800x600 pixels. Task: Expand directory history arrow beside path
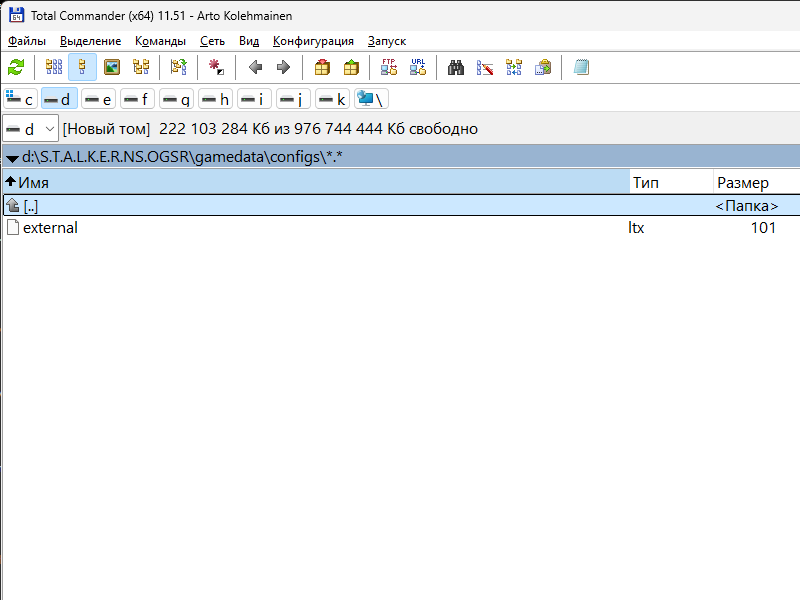[12, 158]
